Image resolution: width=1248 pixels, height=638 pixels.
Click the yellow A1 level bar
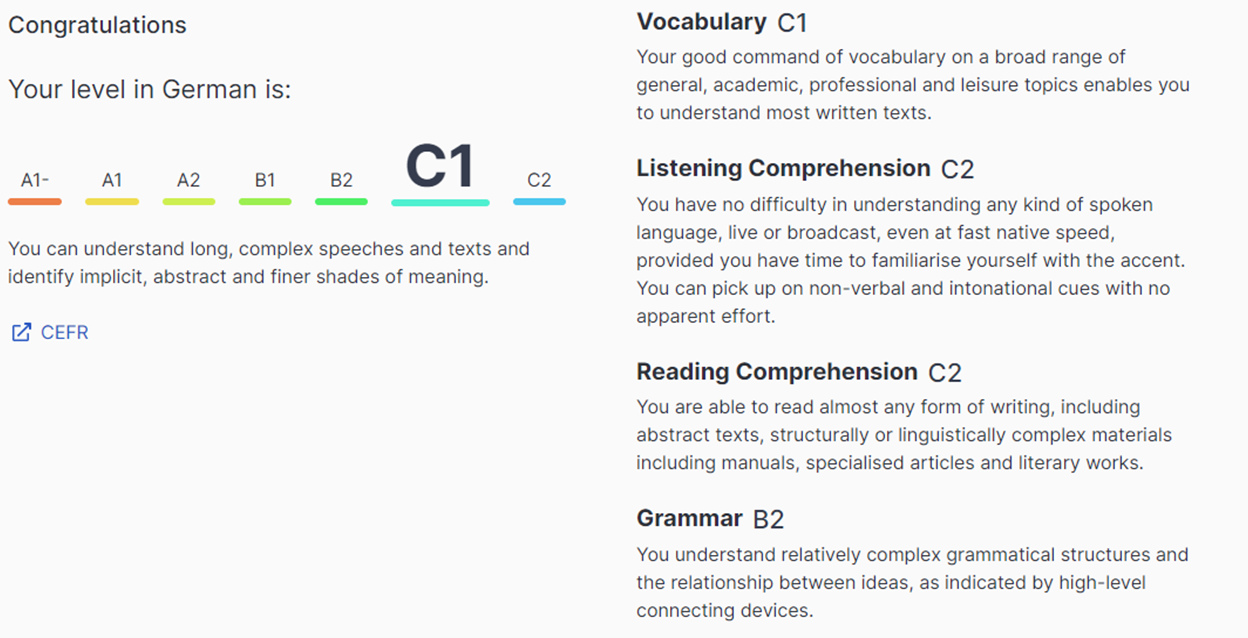point(112,202)
